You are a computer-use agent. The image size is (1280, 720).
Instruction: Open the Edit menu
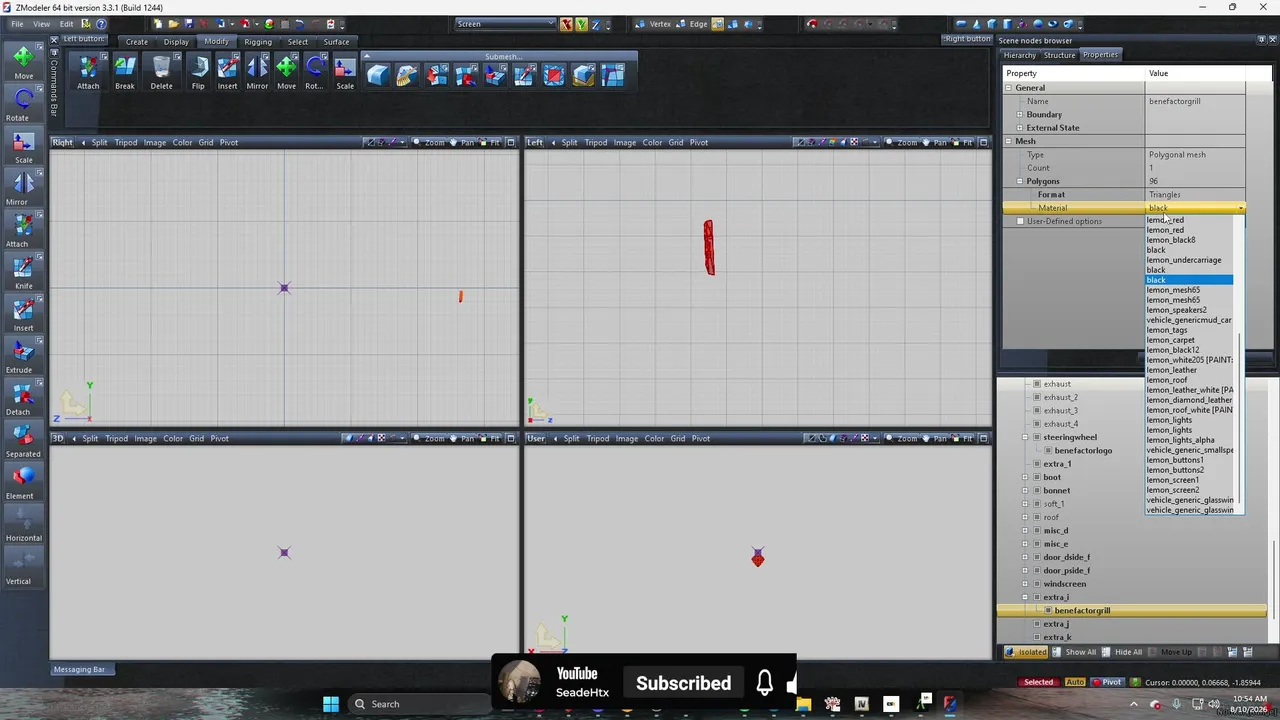click(x=66, y=24)
